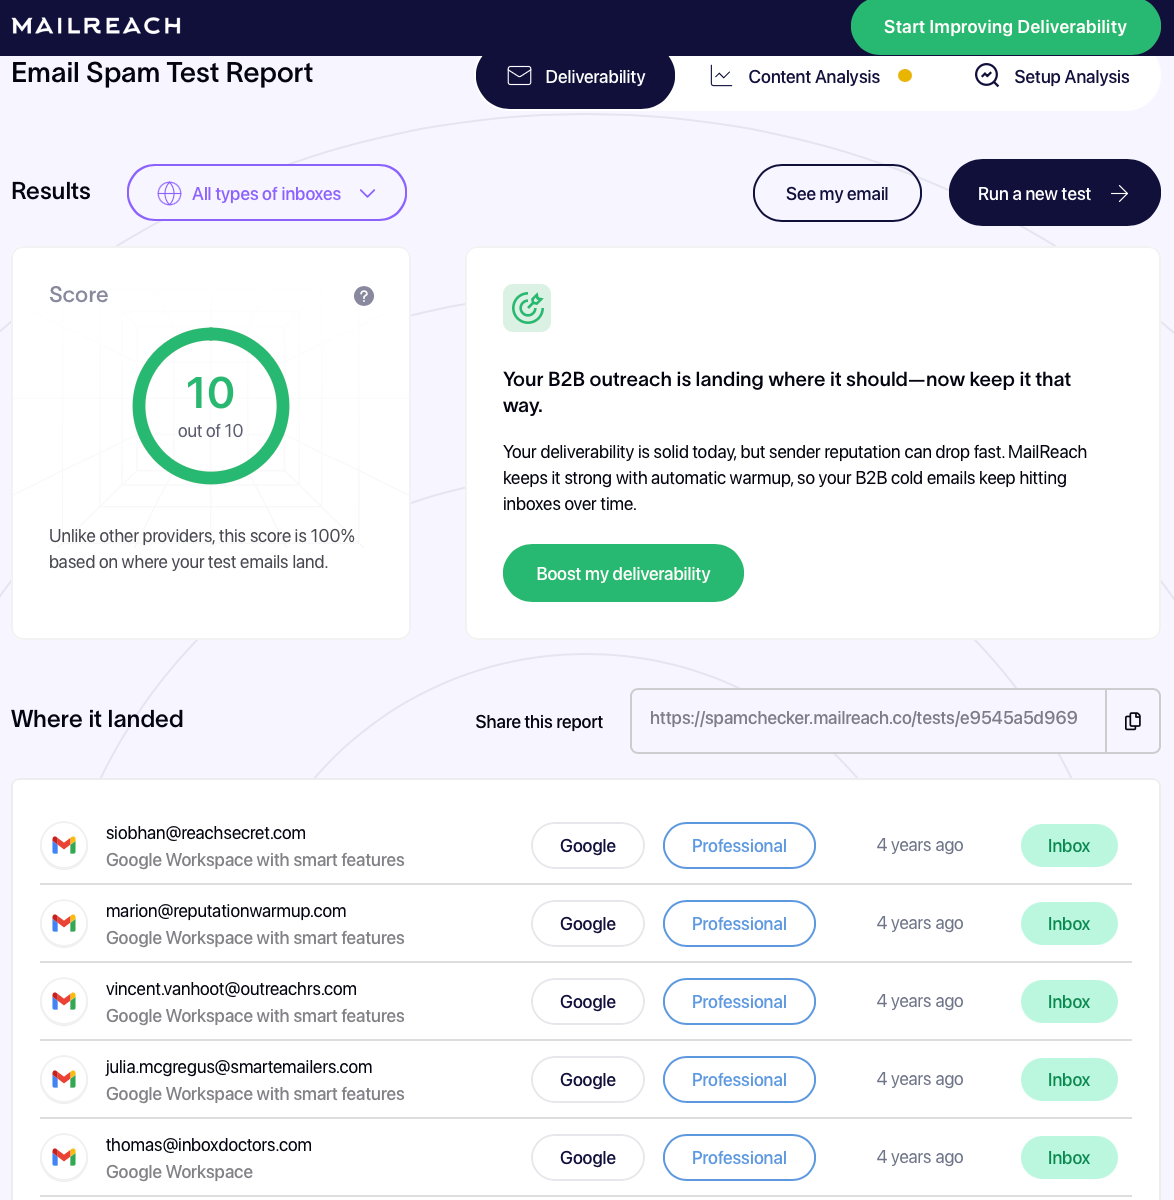
Task: Click the See my email button
Action: [x=837, y=193]
